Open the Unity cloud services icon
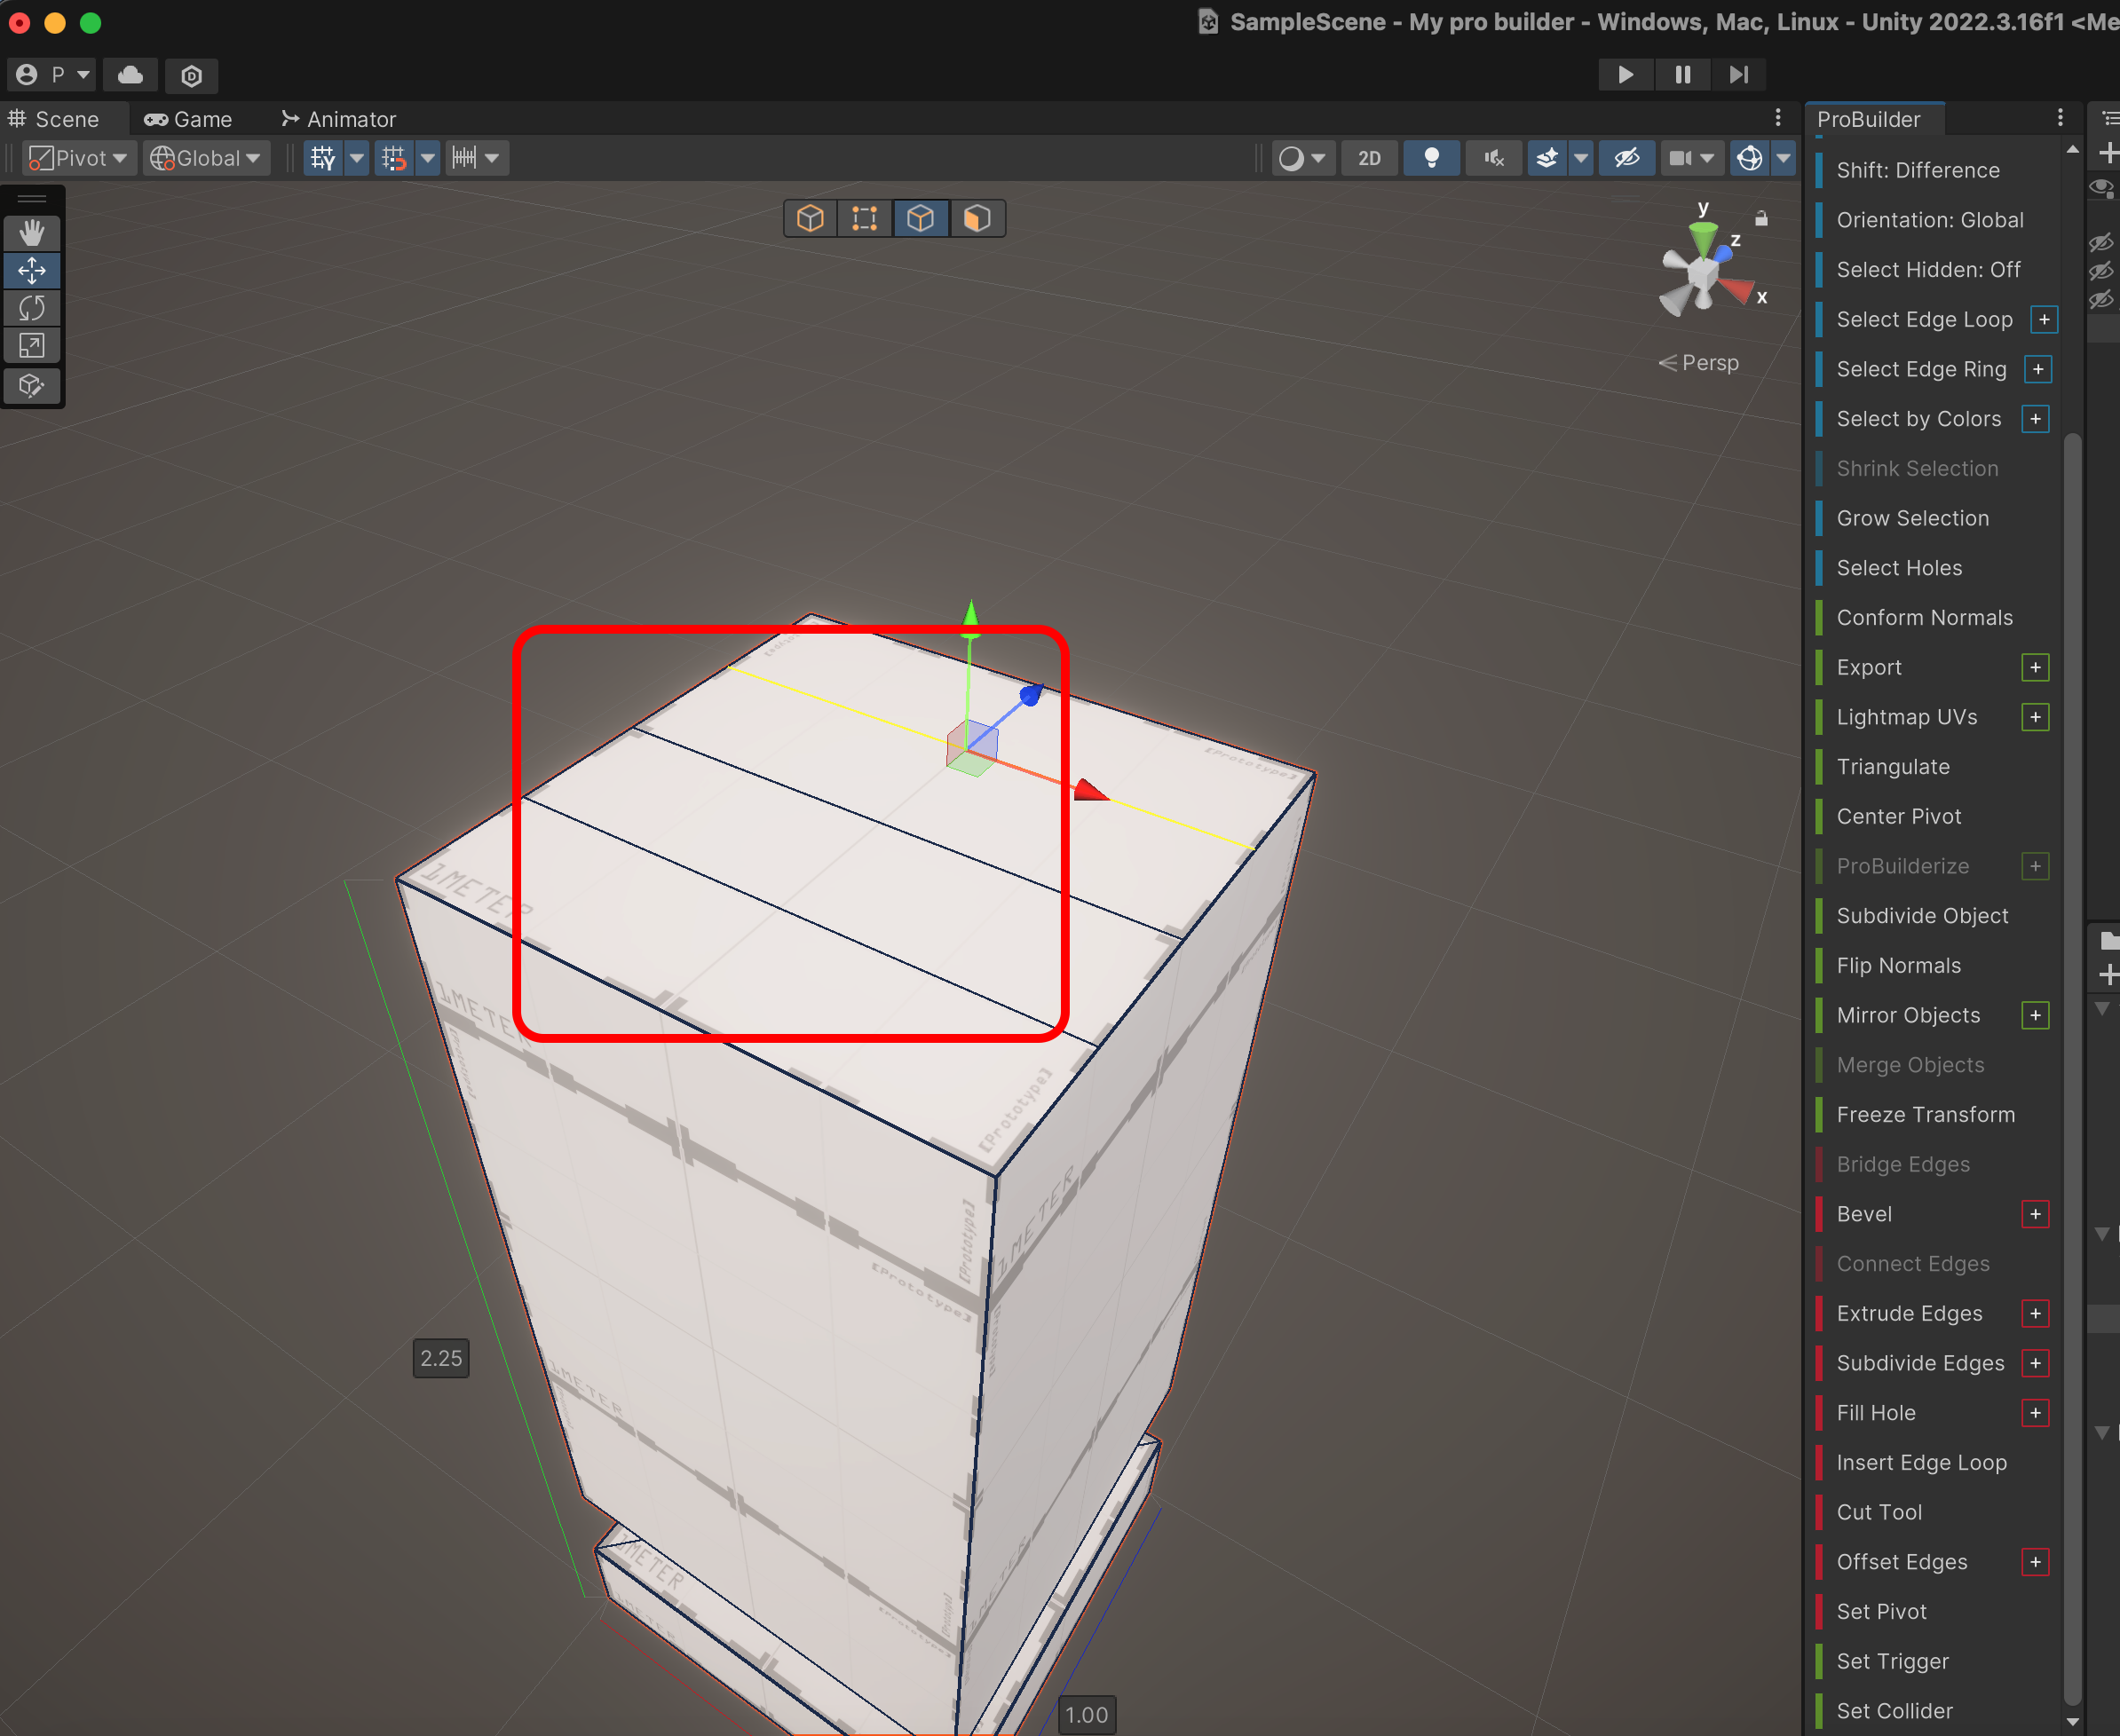Screen dimensions: 2120x1736 pos(130,75)
